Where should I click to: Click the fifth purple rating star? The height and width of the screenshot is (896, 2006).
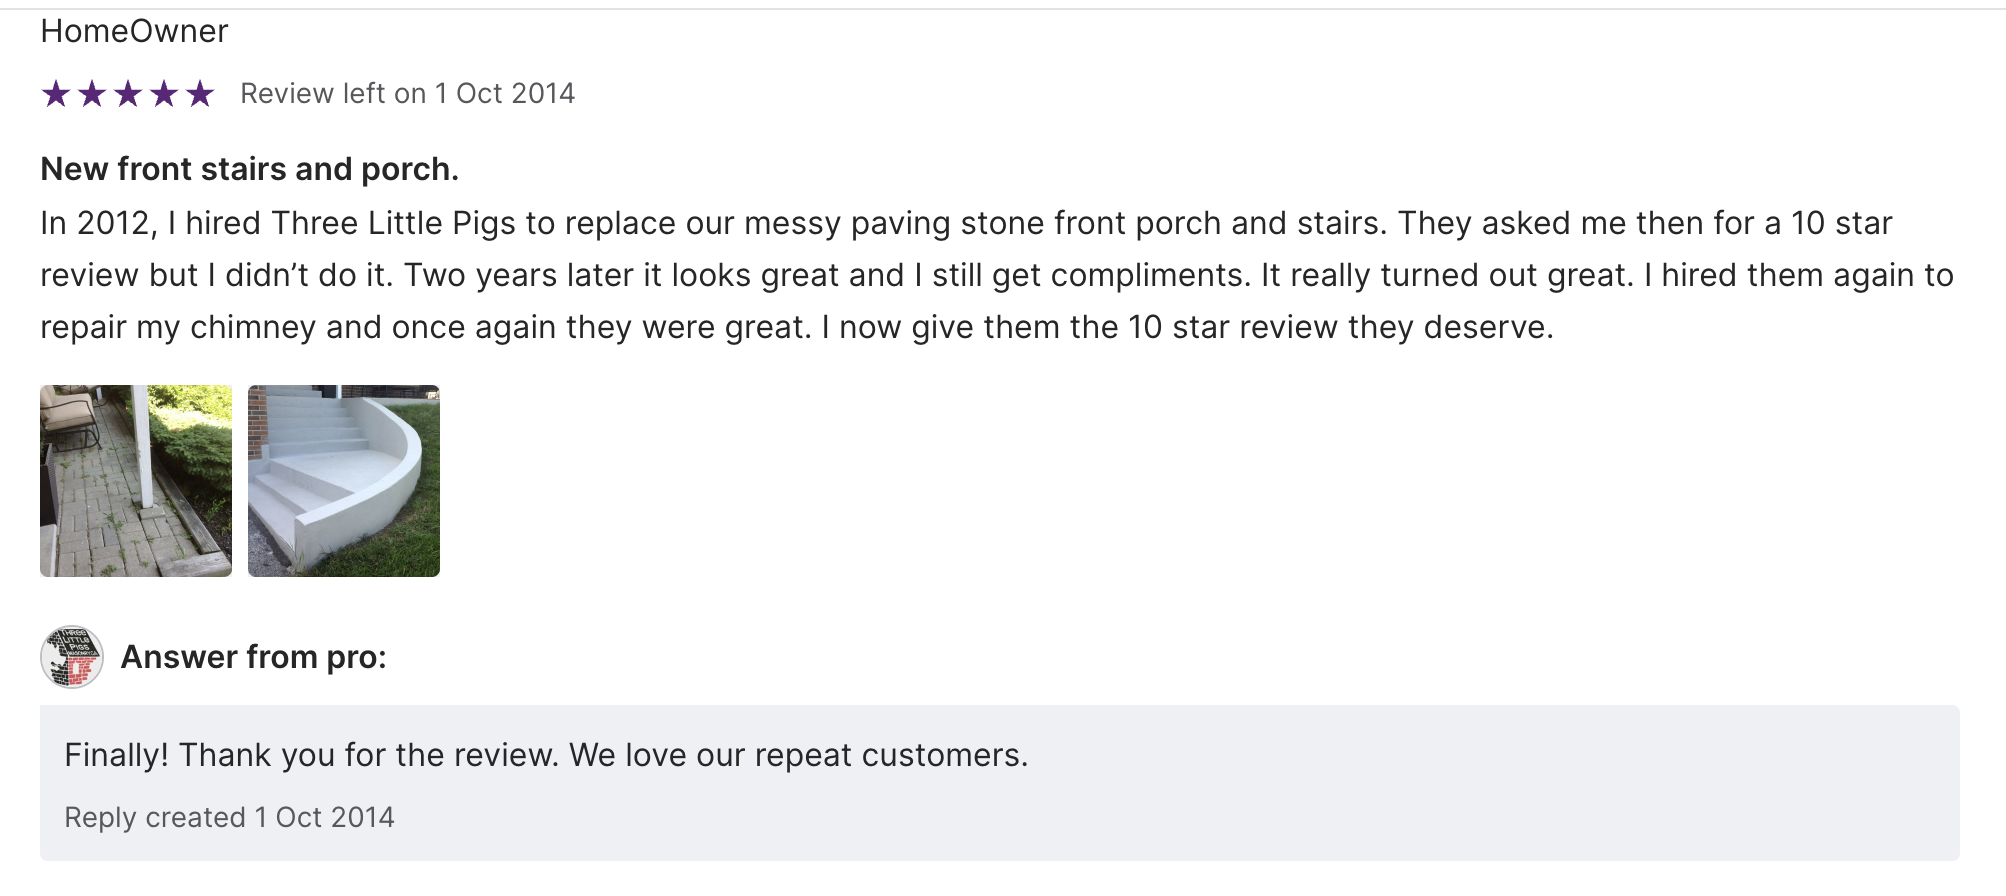point(200,94)
